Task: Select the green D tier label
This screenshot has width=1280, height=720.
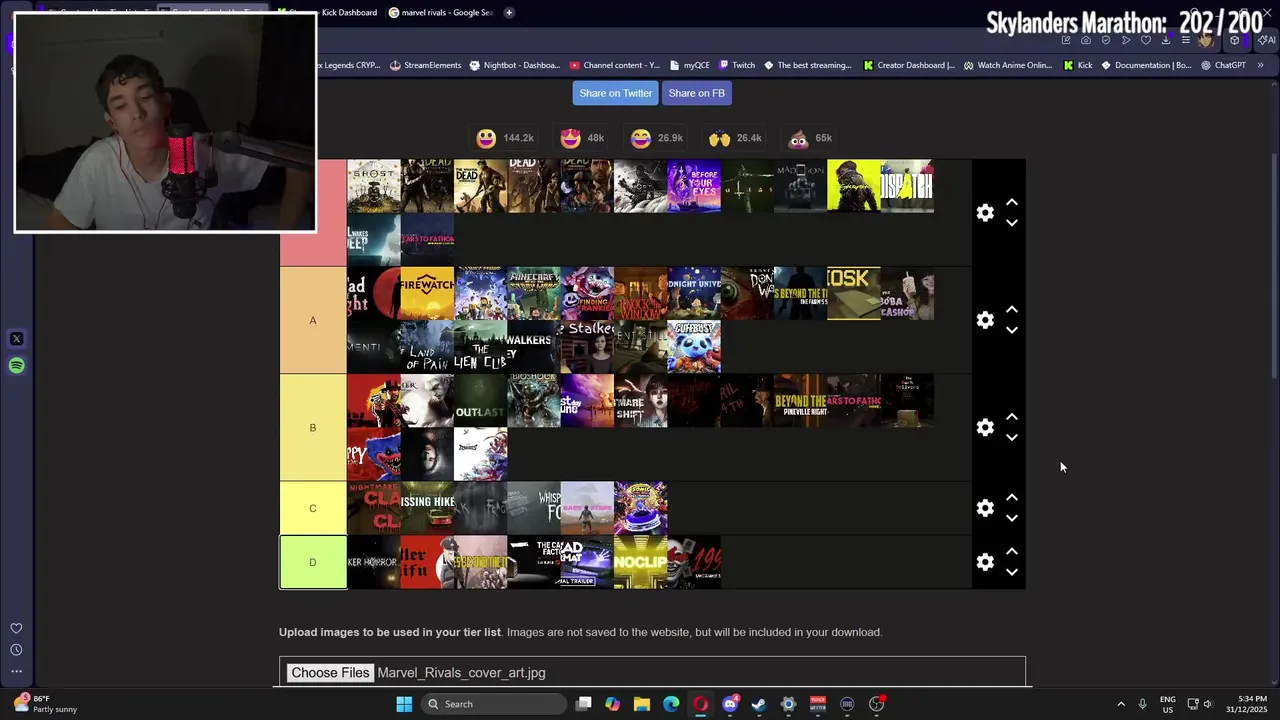Action: [x=313, y=562]
